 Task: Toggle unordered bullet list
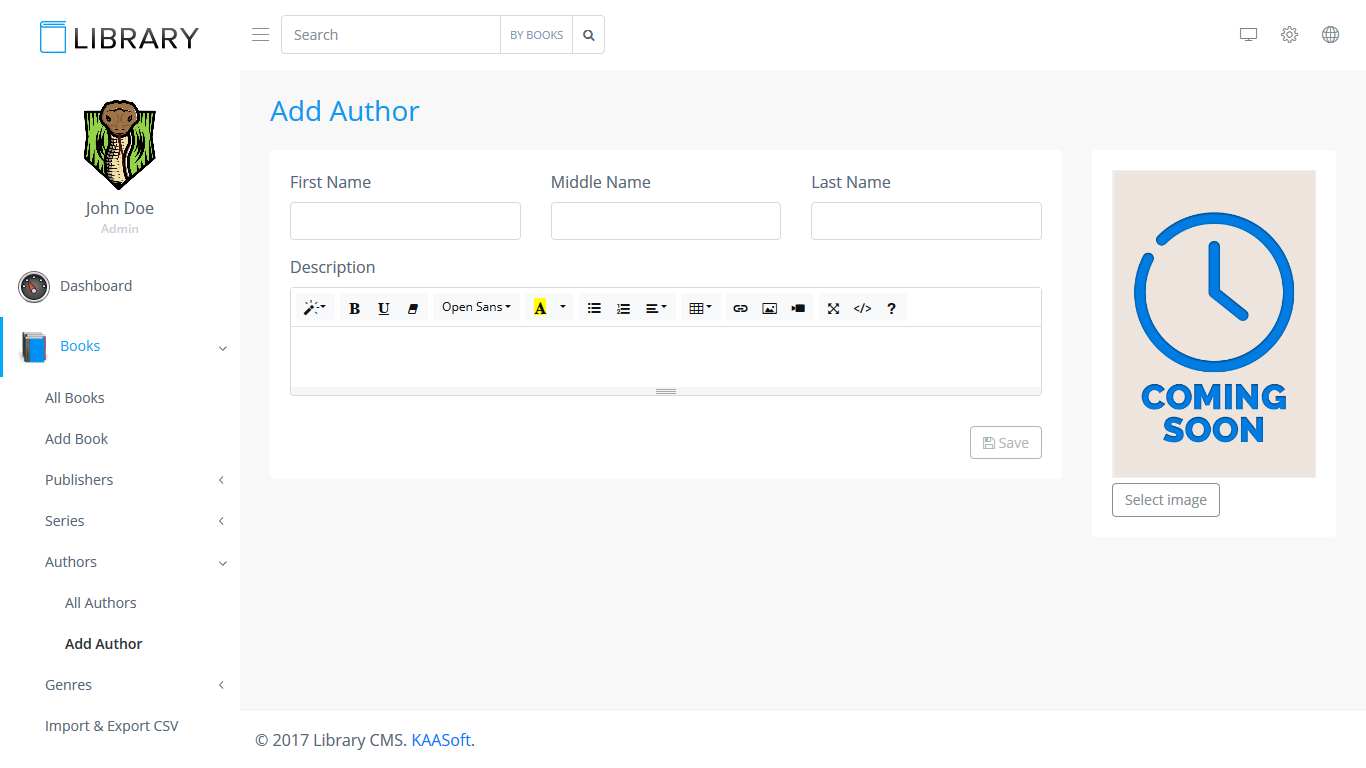(594, 308)
